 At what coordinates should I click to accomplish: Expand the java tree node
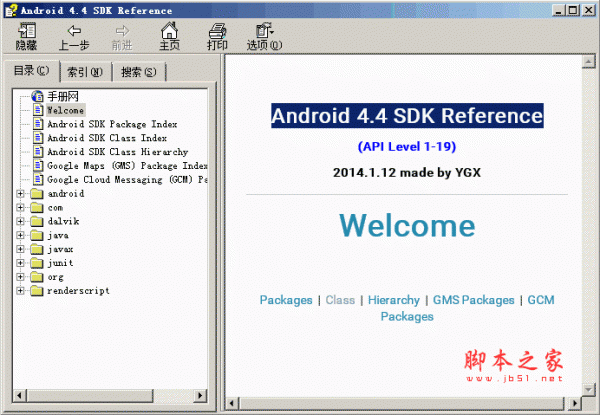[21, 235]
